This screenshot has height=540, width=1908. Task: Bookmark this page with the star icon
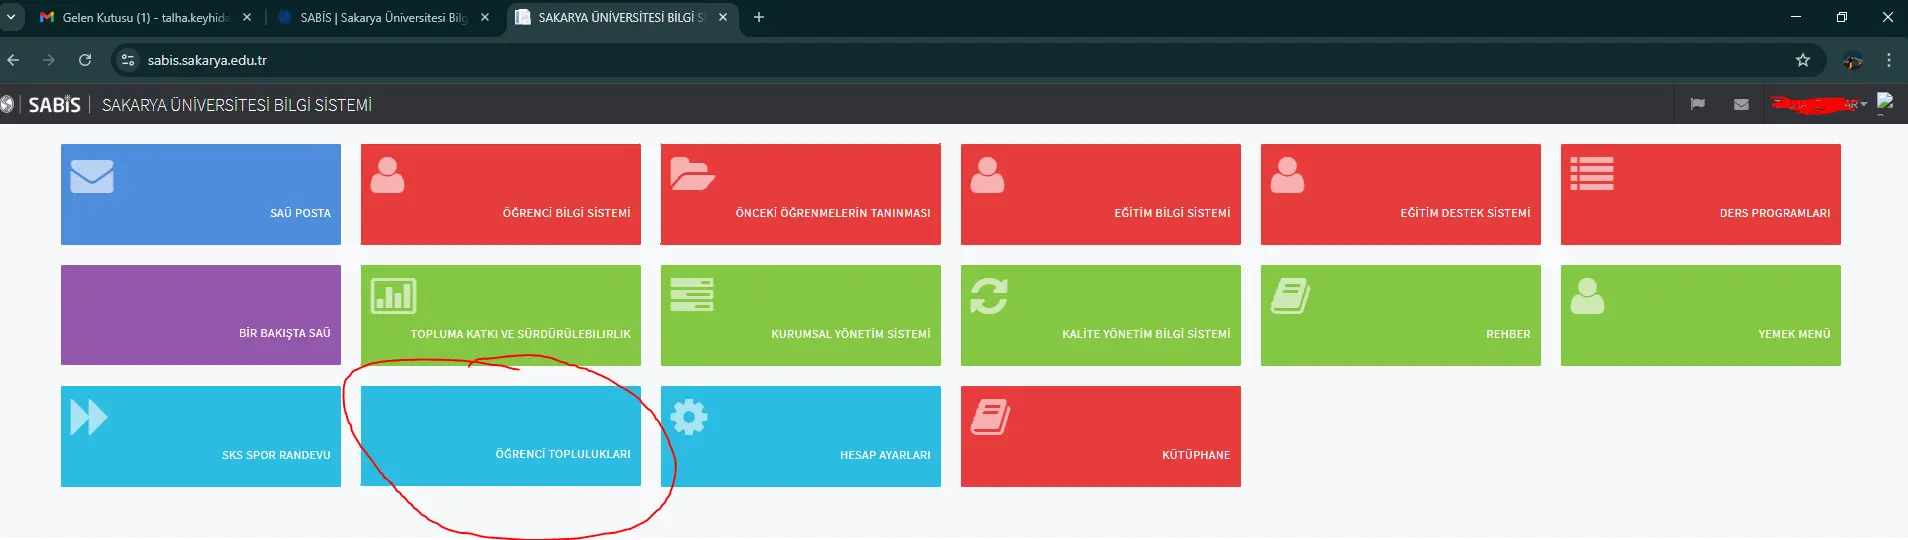point(1803,60)
